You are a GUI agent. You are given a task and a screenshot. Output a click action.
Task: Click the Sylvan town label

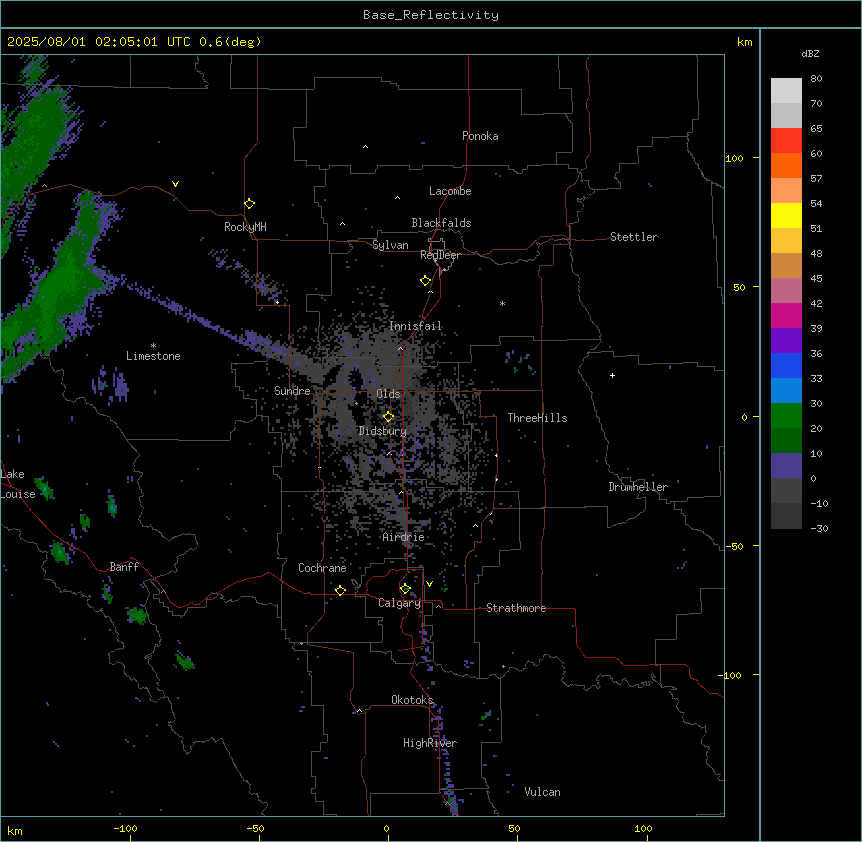(x=390, y=245)
